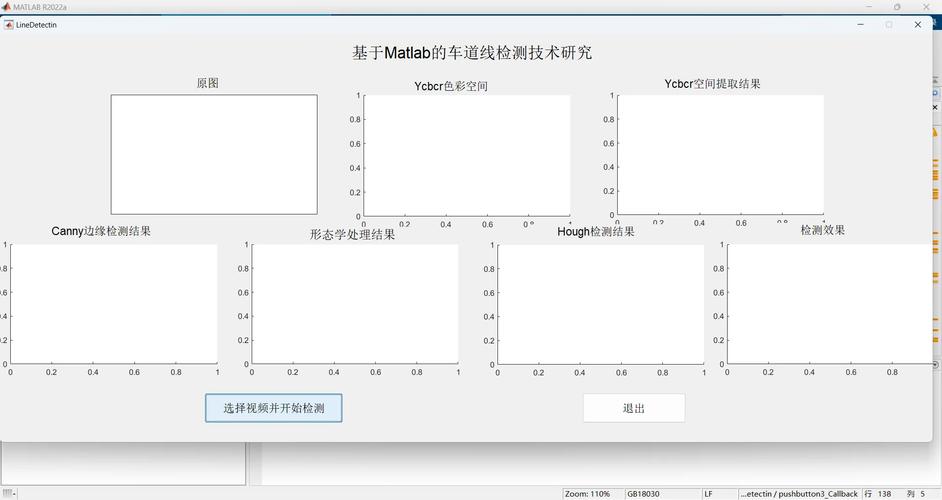Viewport: 942px width, 500px height.
Task: Click the MATLAB R2022a title bar icon
Action: point(6,7)
